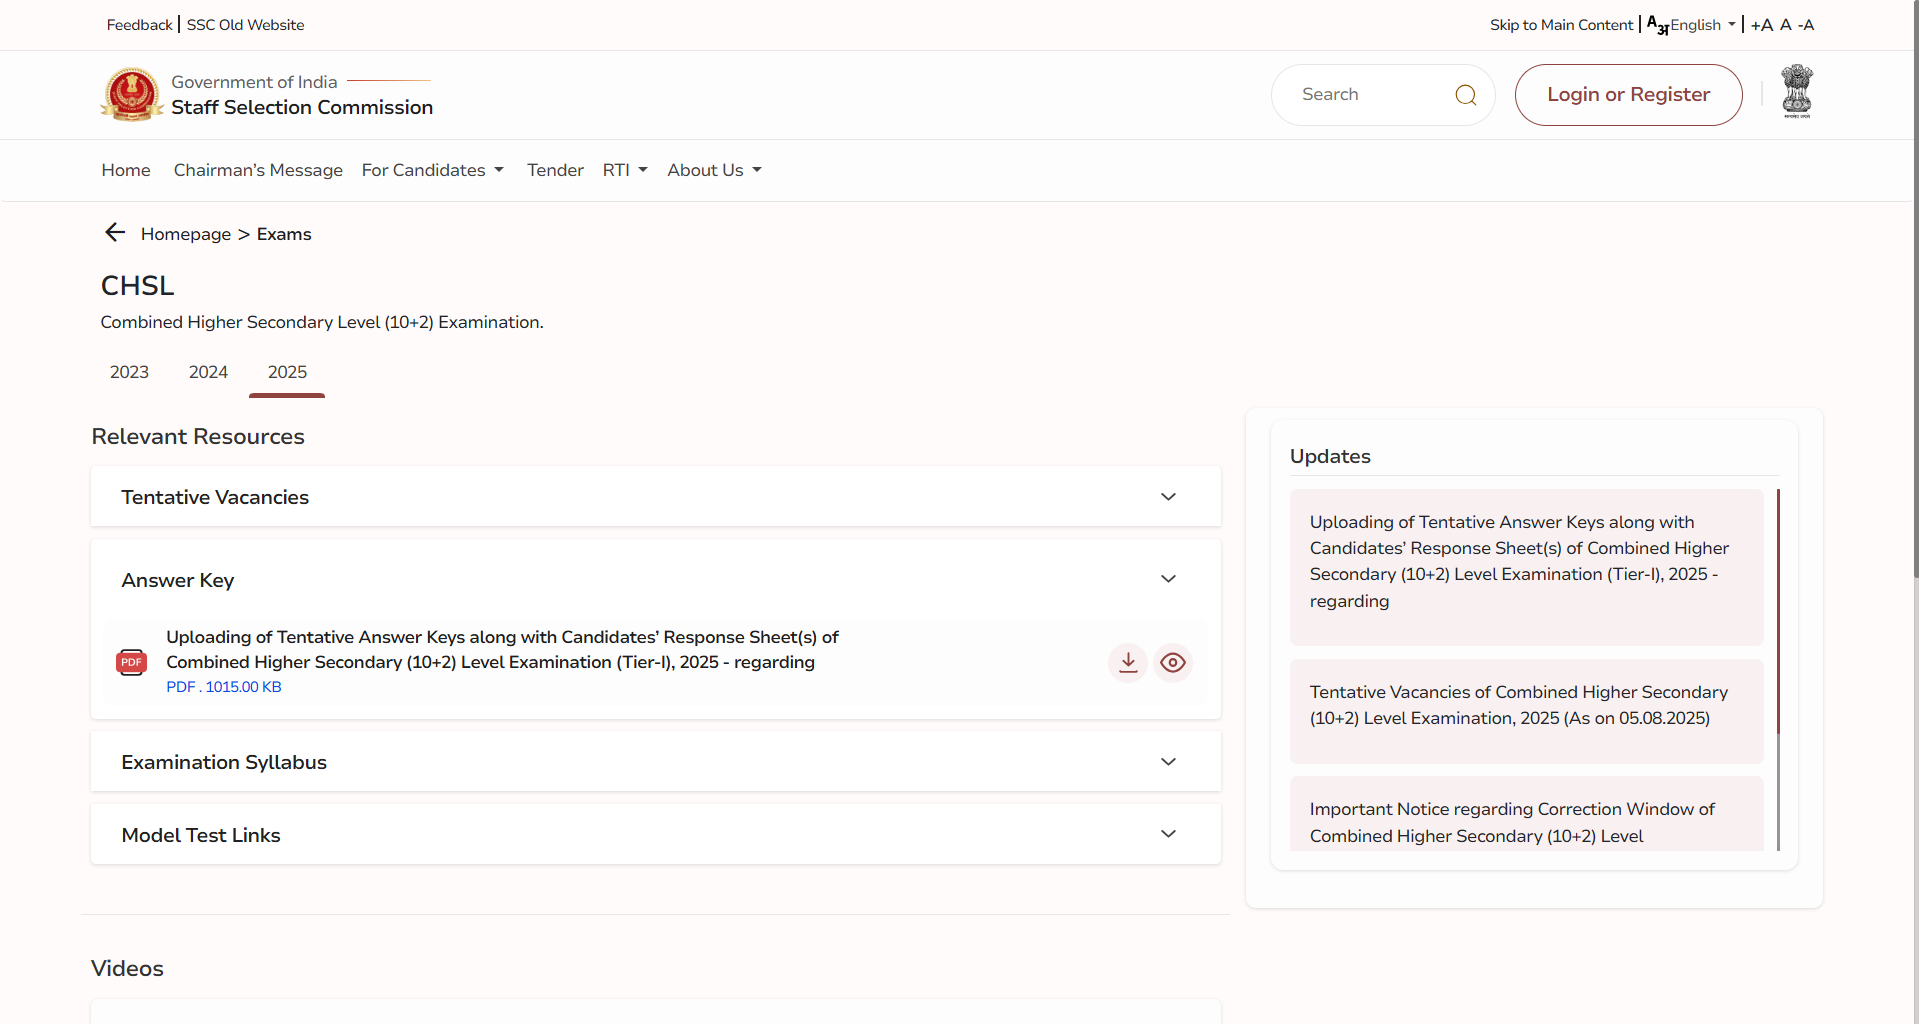Open the For Candidates menu
Screen dimensions: 1919x1024
[432, 170]
